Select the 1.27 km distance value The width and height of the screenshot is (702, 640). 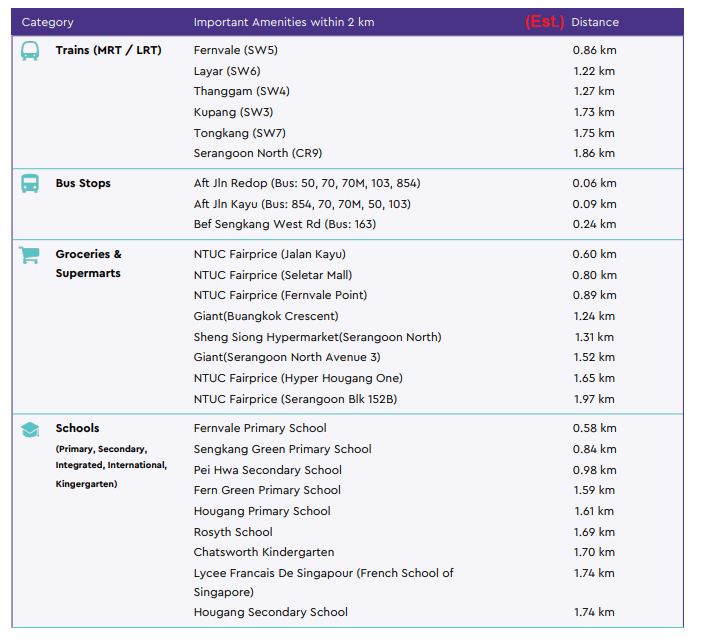(595, 91)
